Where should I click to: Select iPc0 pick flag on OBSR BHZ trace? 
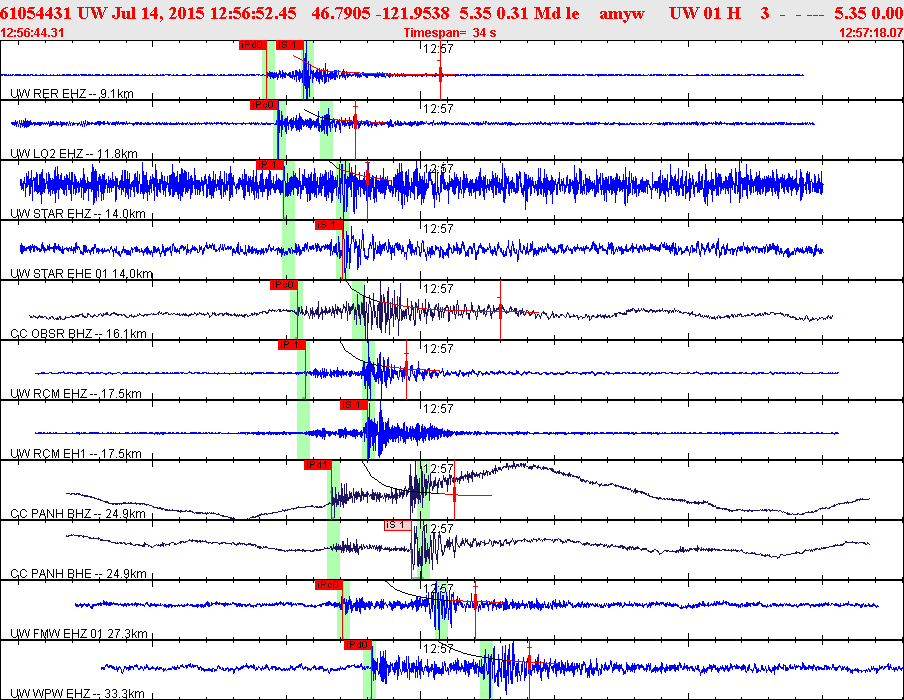point(283,285)
